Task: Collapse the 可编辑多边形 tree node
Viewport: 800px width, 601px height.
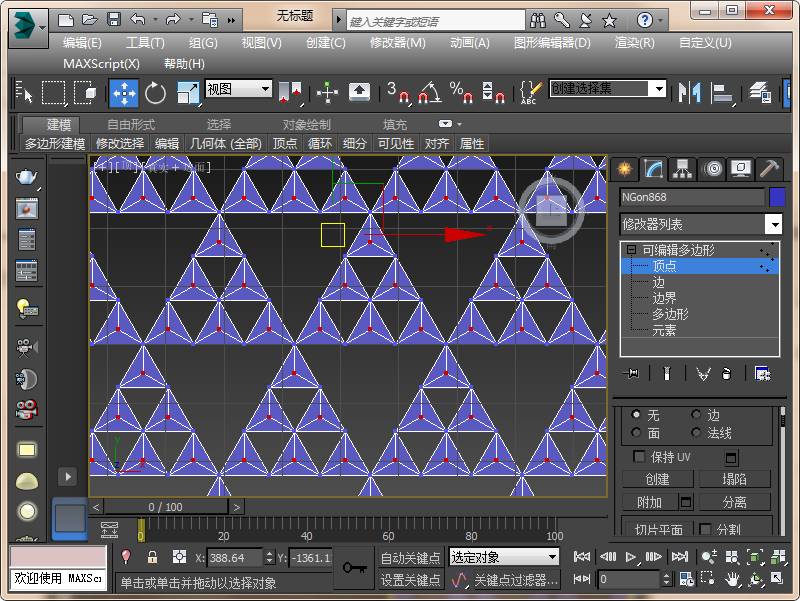Action: pyautogui.click(x=632, y=249)
